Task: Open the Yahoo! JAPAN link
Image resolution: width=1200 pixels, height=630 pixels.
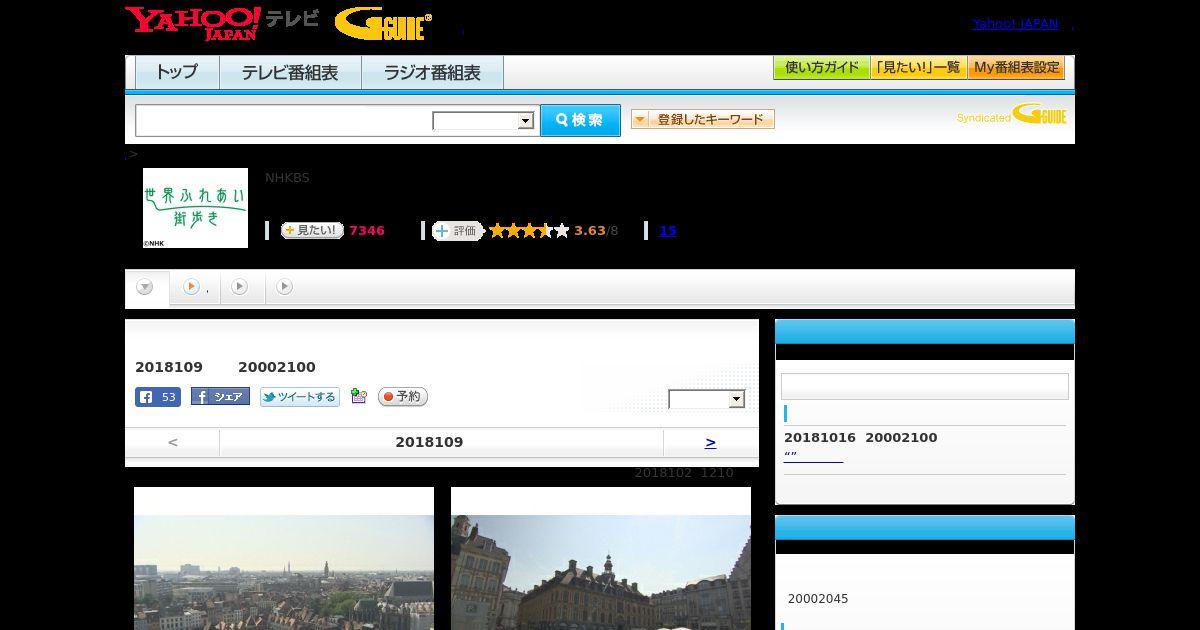Action: point(1015,24)
